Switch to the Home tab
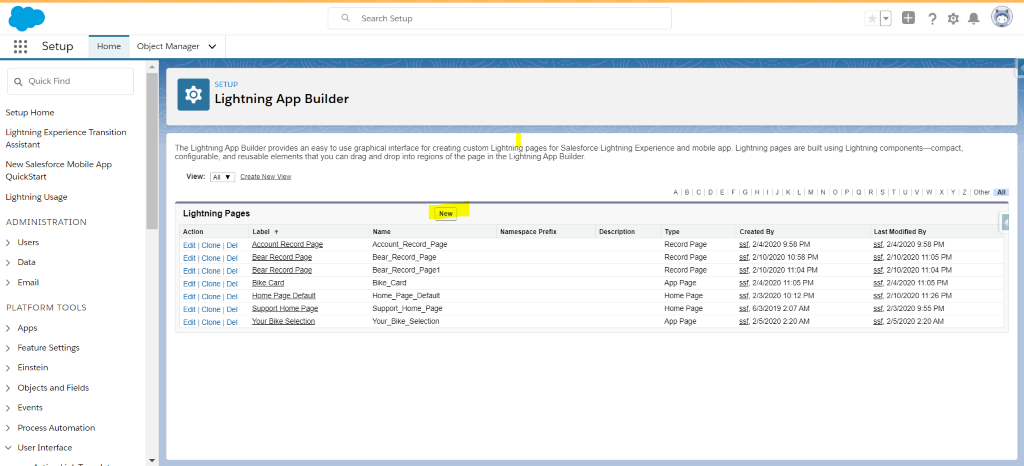Image resolution: width=1024 pixels, height=466 pixels. pos(109,46)
